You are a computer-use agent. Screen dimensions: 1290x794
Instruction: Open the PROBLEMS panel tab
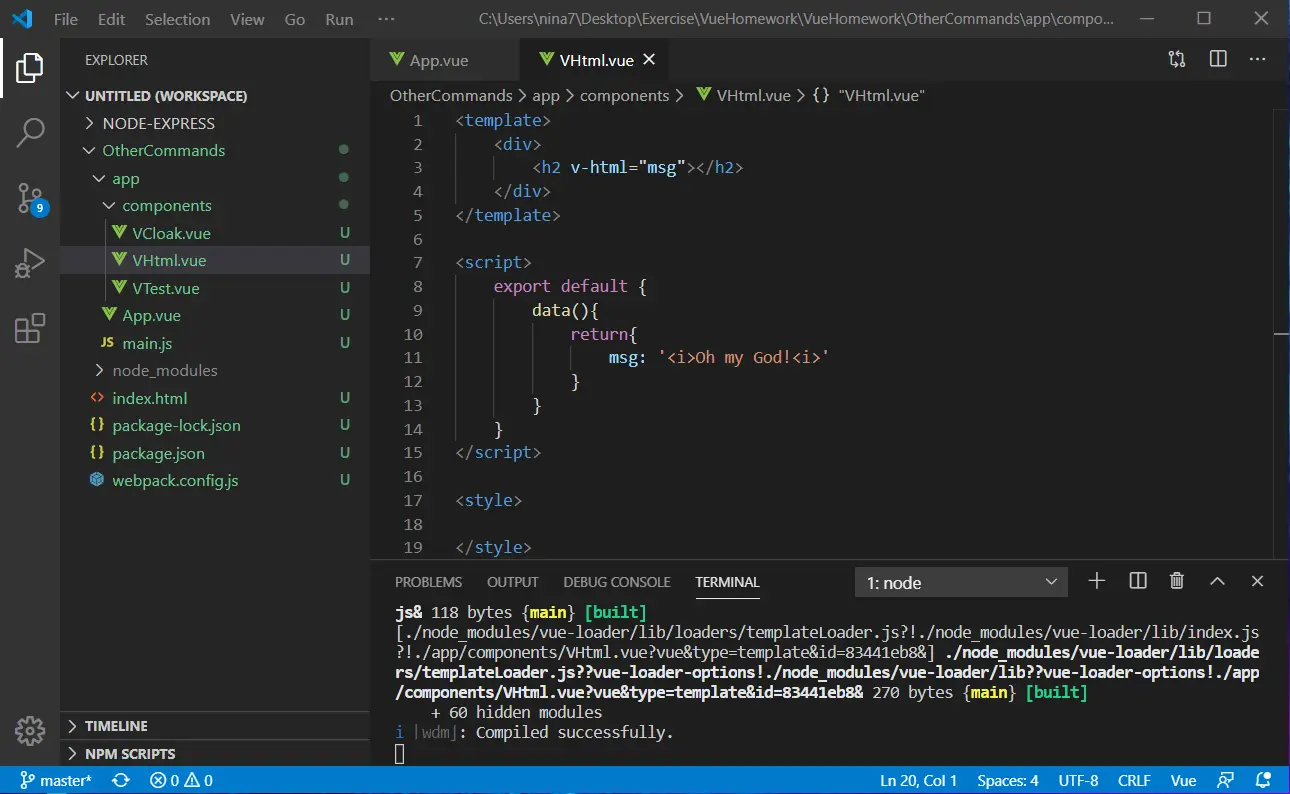[428, 582]
